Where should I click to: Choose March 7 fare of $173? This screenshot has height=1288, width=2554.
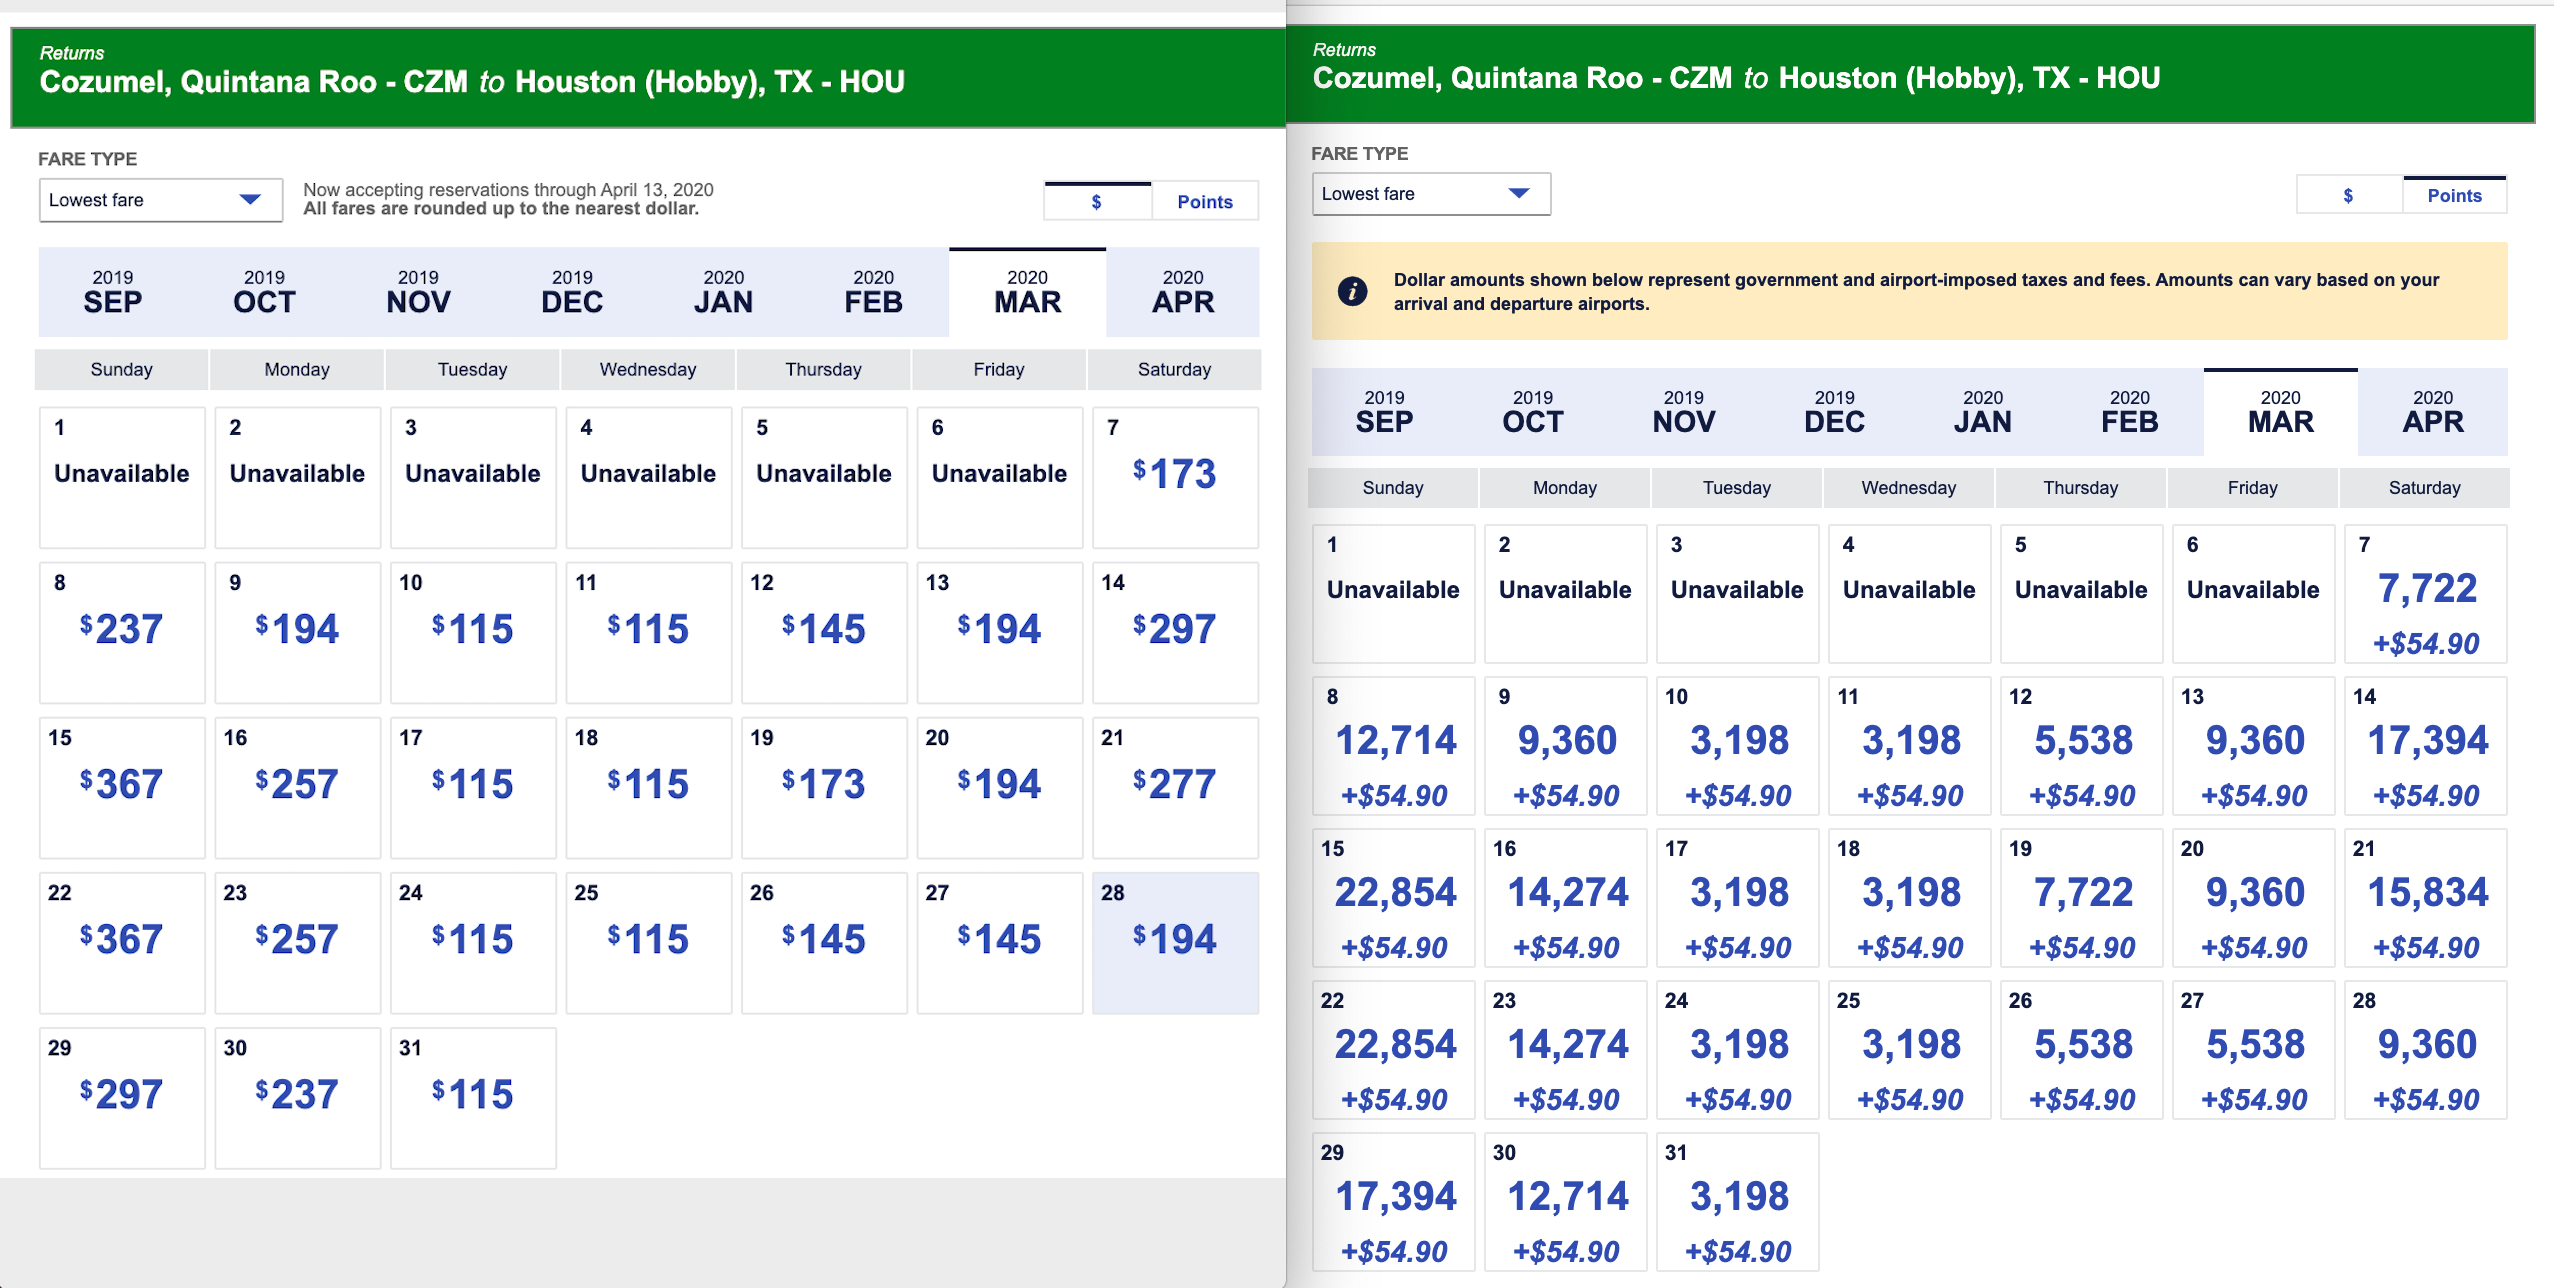[x=1174, y=476]
